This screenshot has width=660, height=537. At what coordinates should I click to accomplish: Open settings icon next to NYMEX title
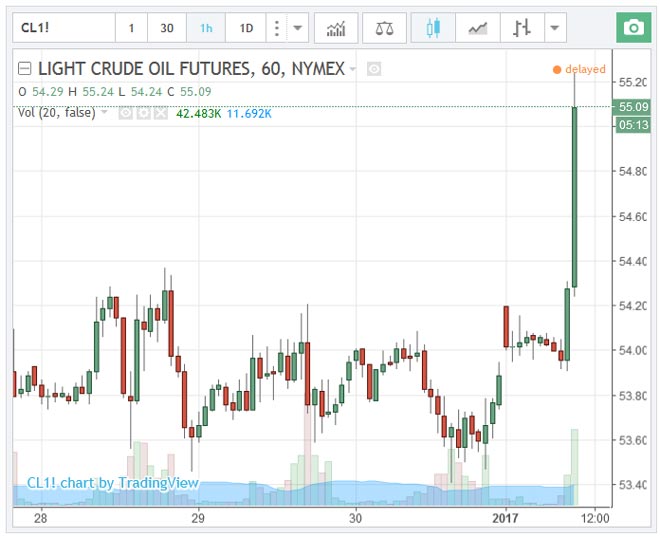(x=374, y=69)
